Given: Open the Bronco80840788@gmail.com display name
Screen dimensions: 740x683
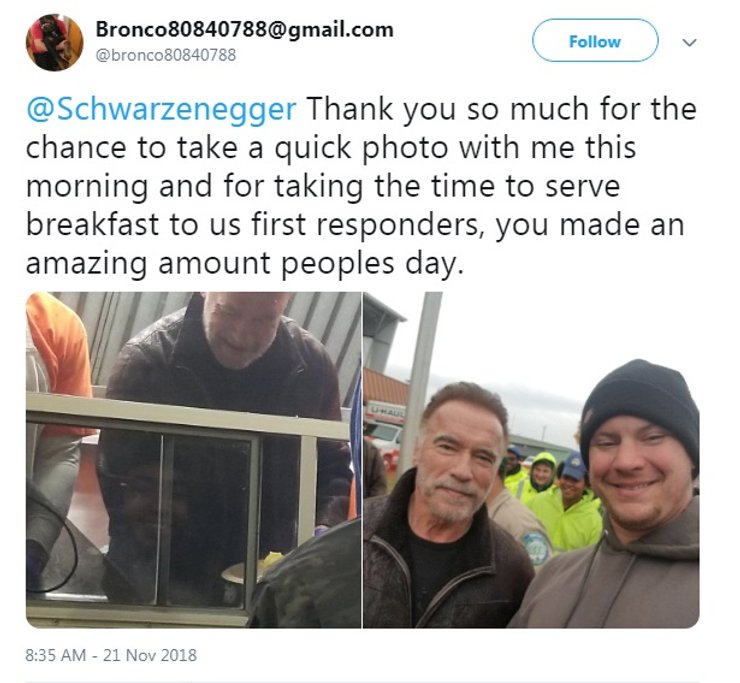Looking at the screenshot, I should tap(244, 29).
